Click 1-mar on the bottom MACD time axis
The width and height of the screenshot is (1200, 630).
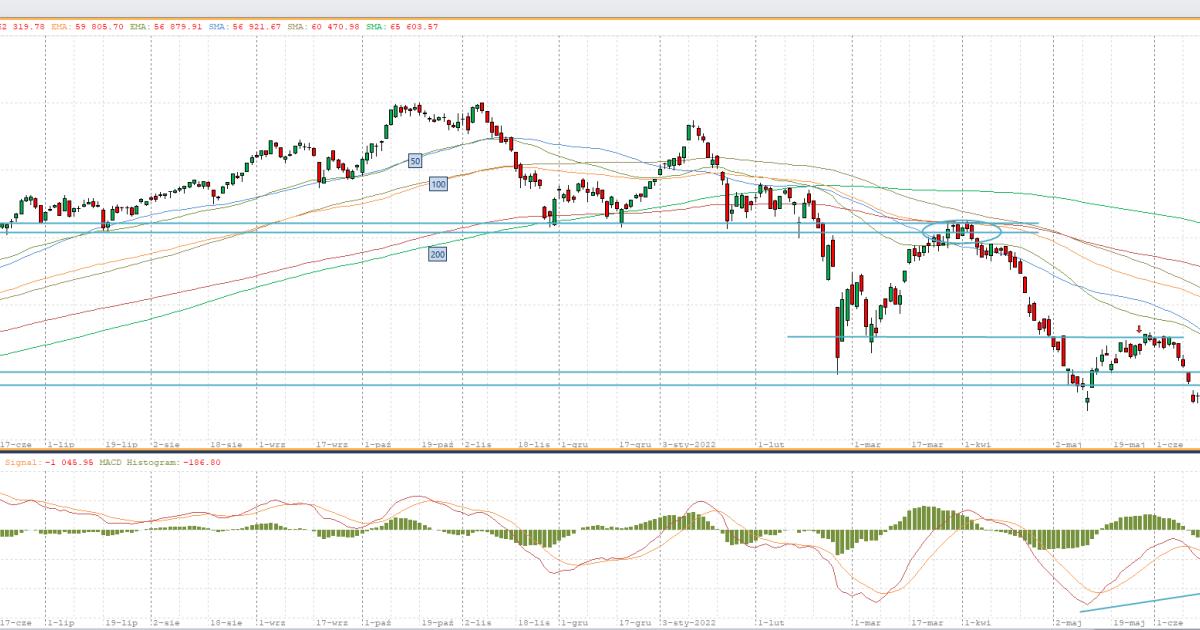pos(866,621)
